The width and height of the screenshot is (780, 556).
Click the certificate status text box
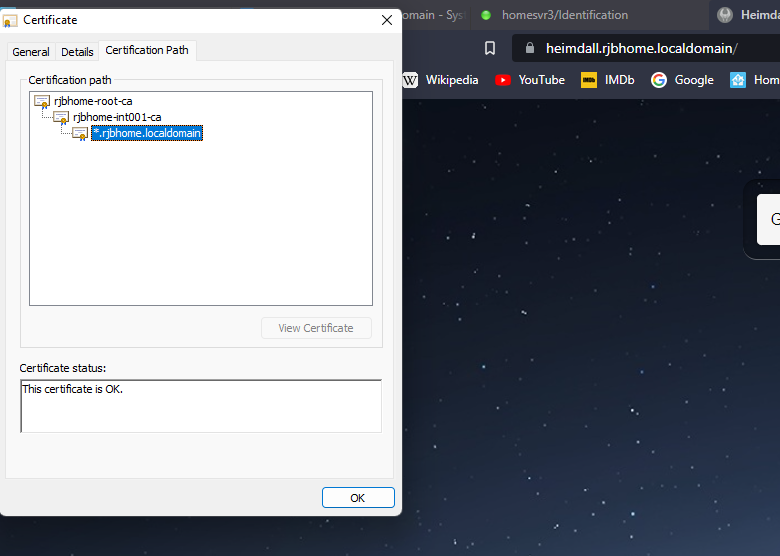coord(201,406)
